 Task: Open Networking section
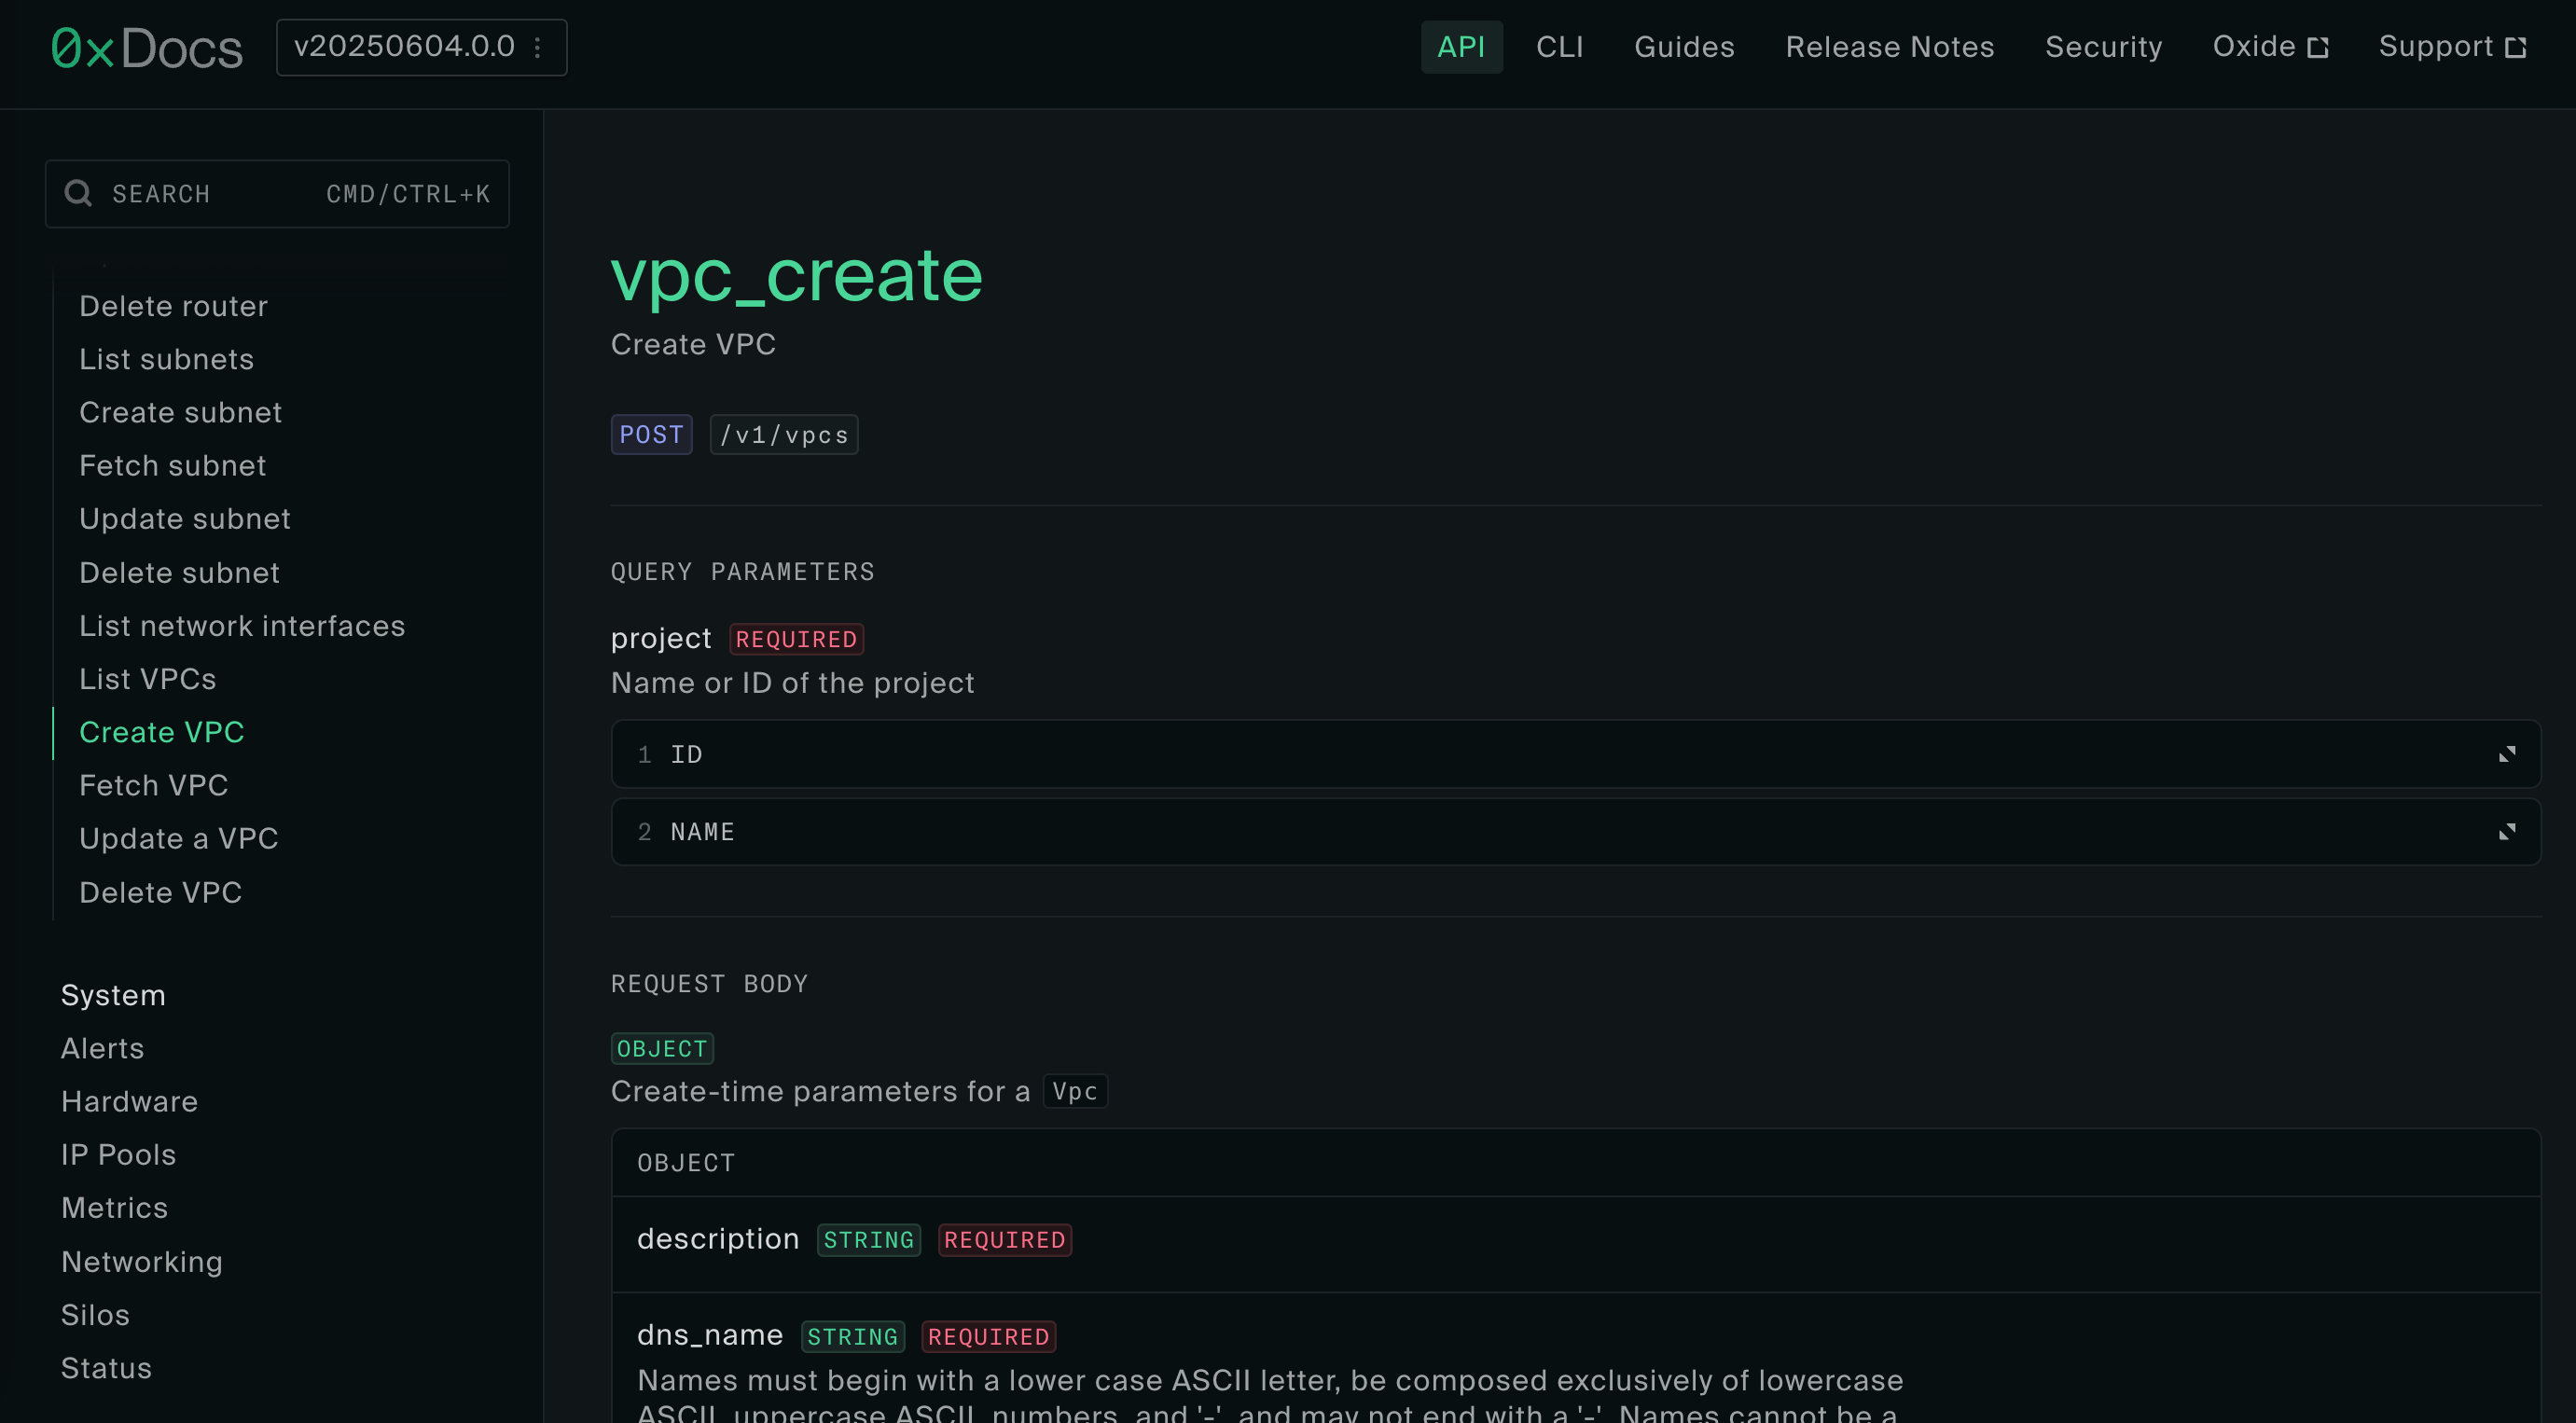142,1261
